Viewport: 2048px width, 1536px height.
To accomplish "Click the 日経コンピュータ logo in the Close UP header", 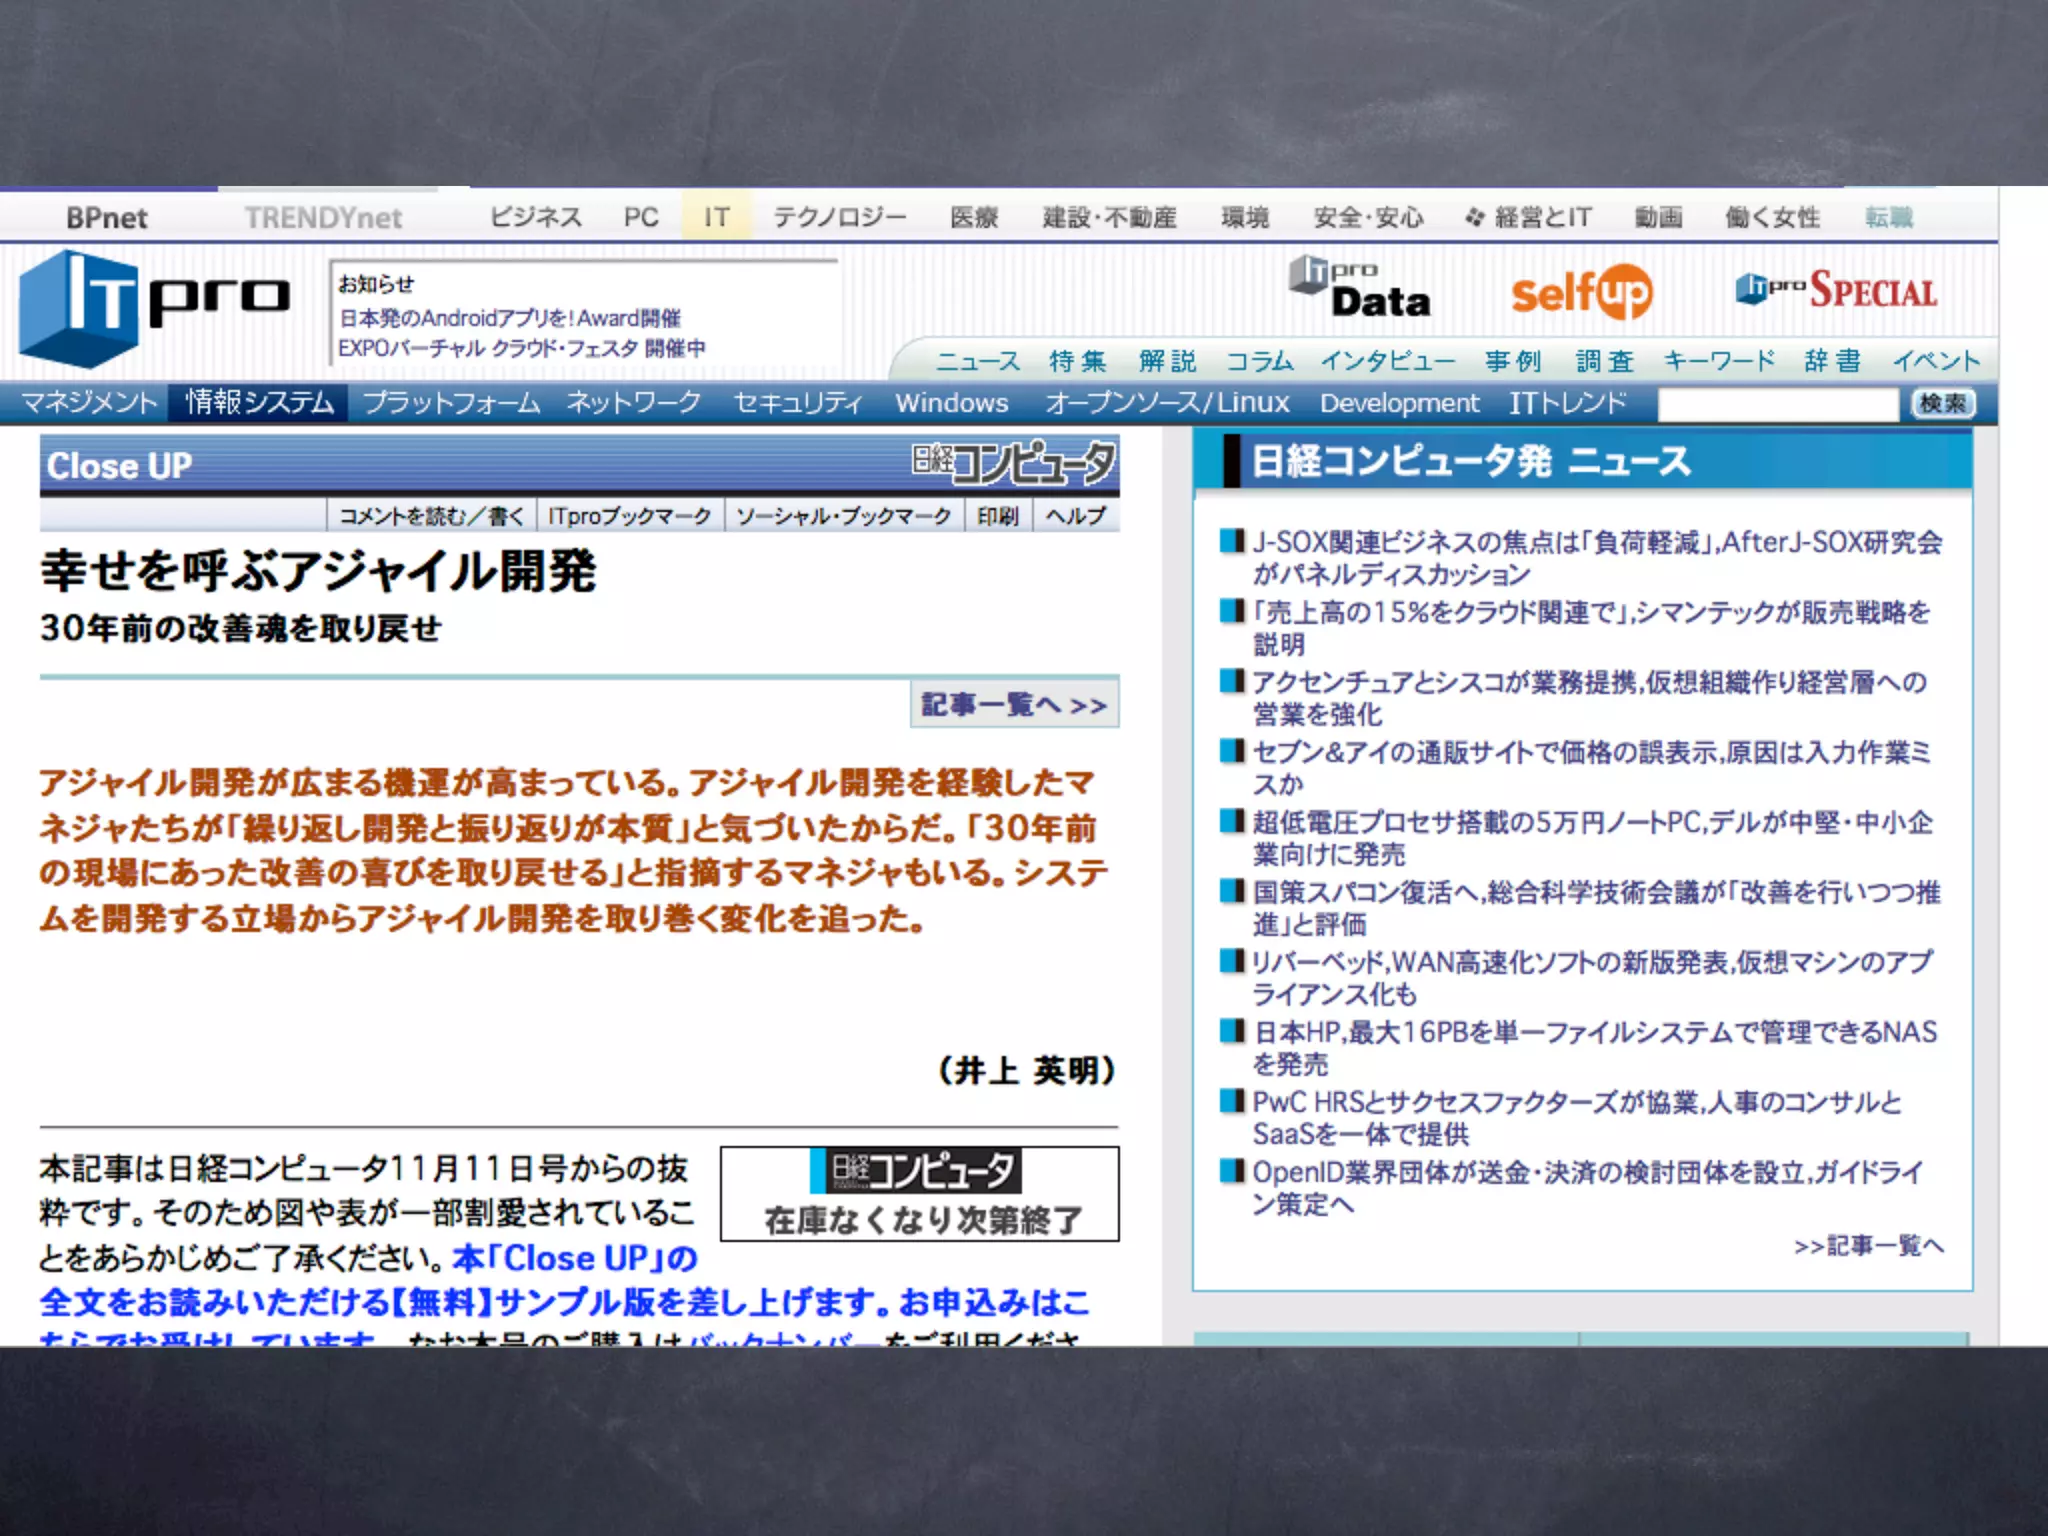I will [x=1013, y=464].
